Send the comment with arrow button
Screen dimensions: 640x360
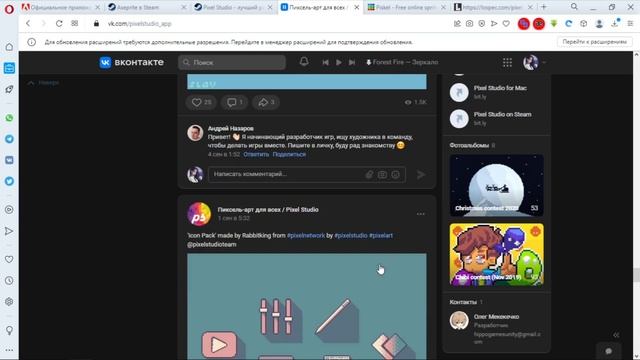click(421, 174)
